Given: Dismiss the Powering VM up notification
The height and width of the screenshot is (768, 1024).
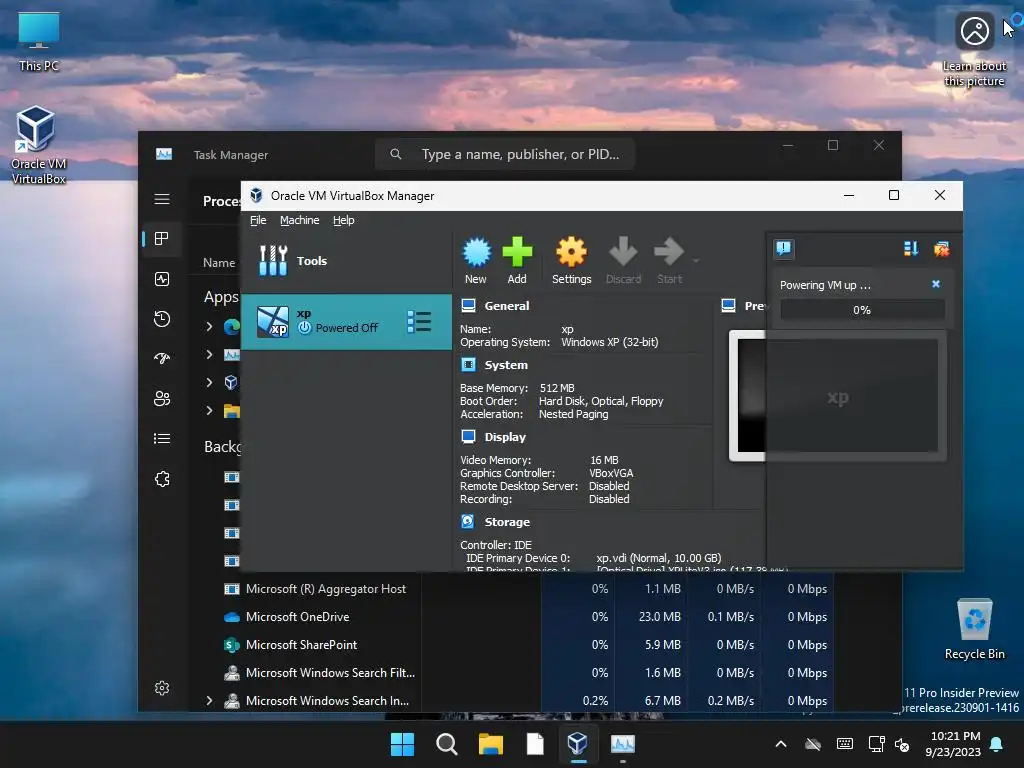Looking at the screenshot, I should tap(936, 284).
